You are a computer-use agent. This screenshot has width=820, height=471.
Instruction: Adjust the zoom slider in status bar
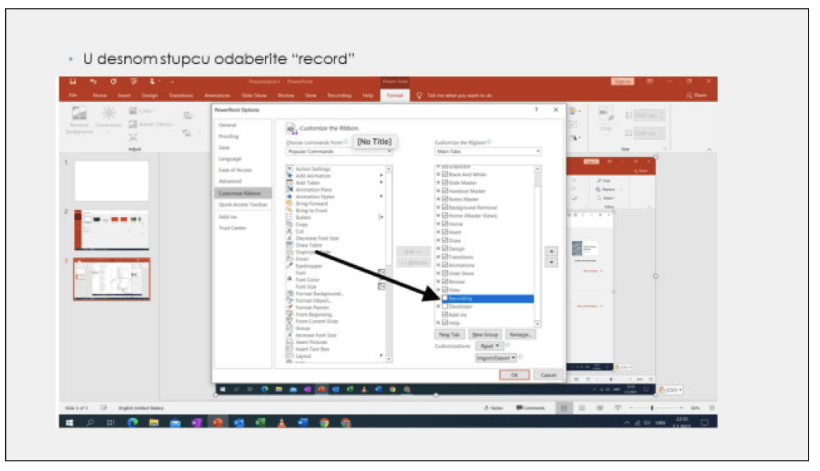(x=652, y=408)
